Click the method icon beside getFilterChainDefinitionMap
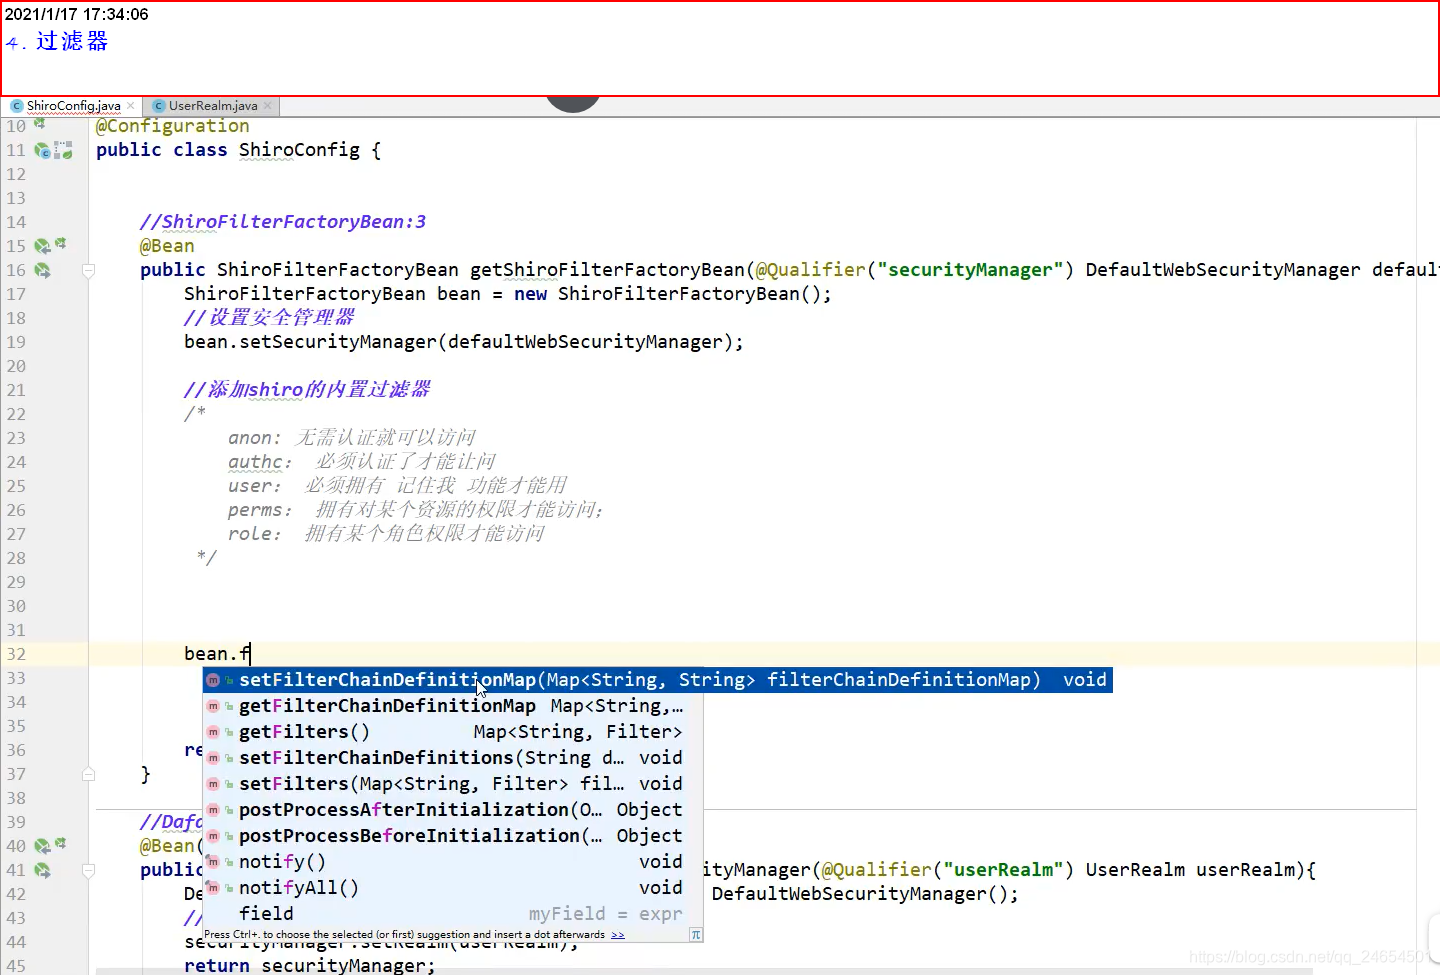 pyautogui.click(x=213, y=706)
